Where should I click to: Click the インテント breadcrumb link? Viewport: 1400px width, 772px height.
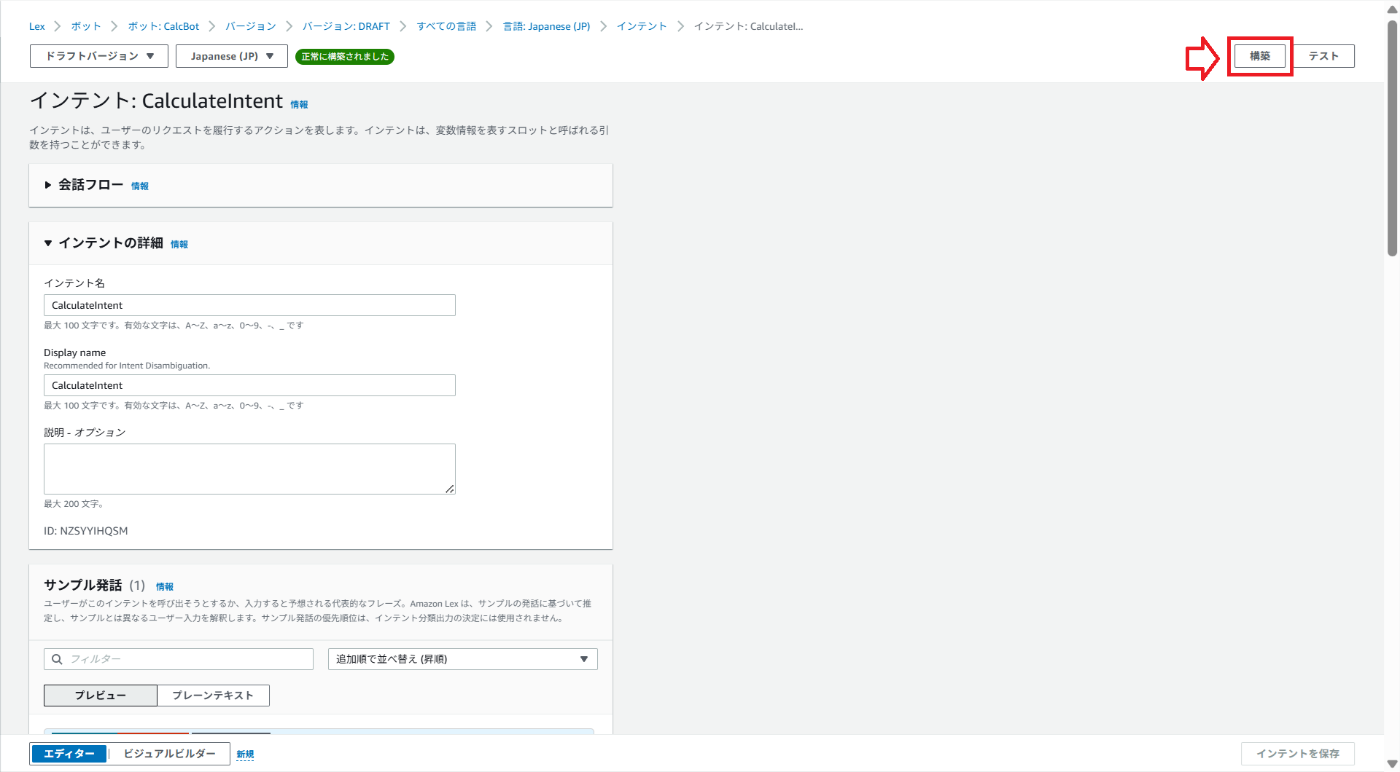click(642, 26)
